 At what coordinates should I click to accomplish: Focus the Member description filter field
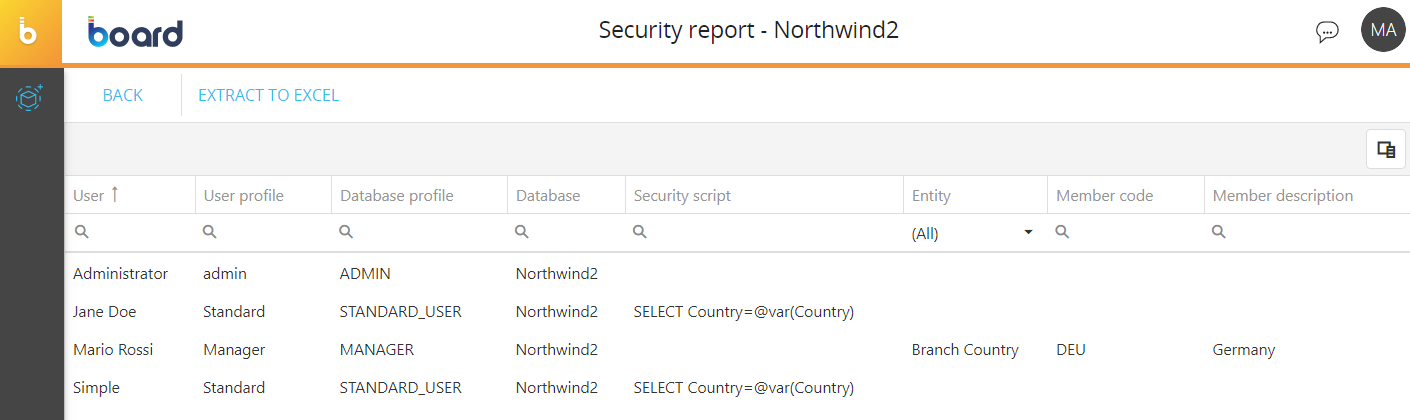[x=1310, y=232]
